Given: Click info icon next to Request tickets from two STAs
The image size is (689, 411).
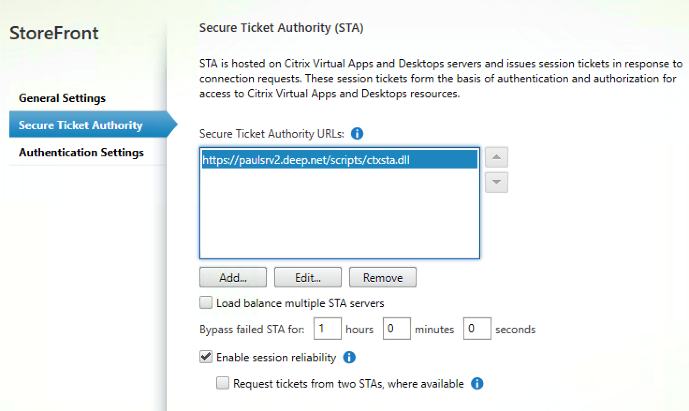Looking at the screenshot, I should pos(477,383).
